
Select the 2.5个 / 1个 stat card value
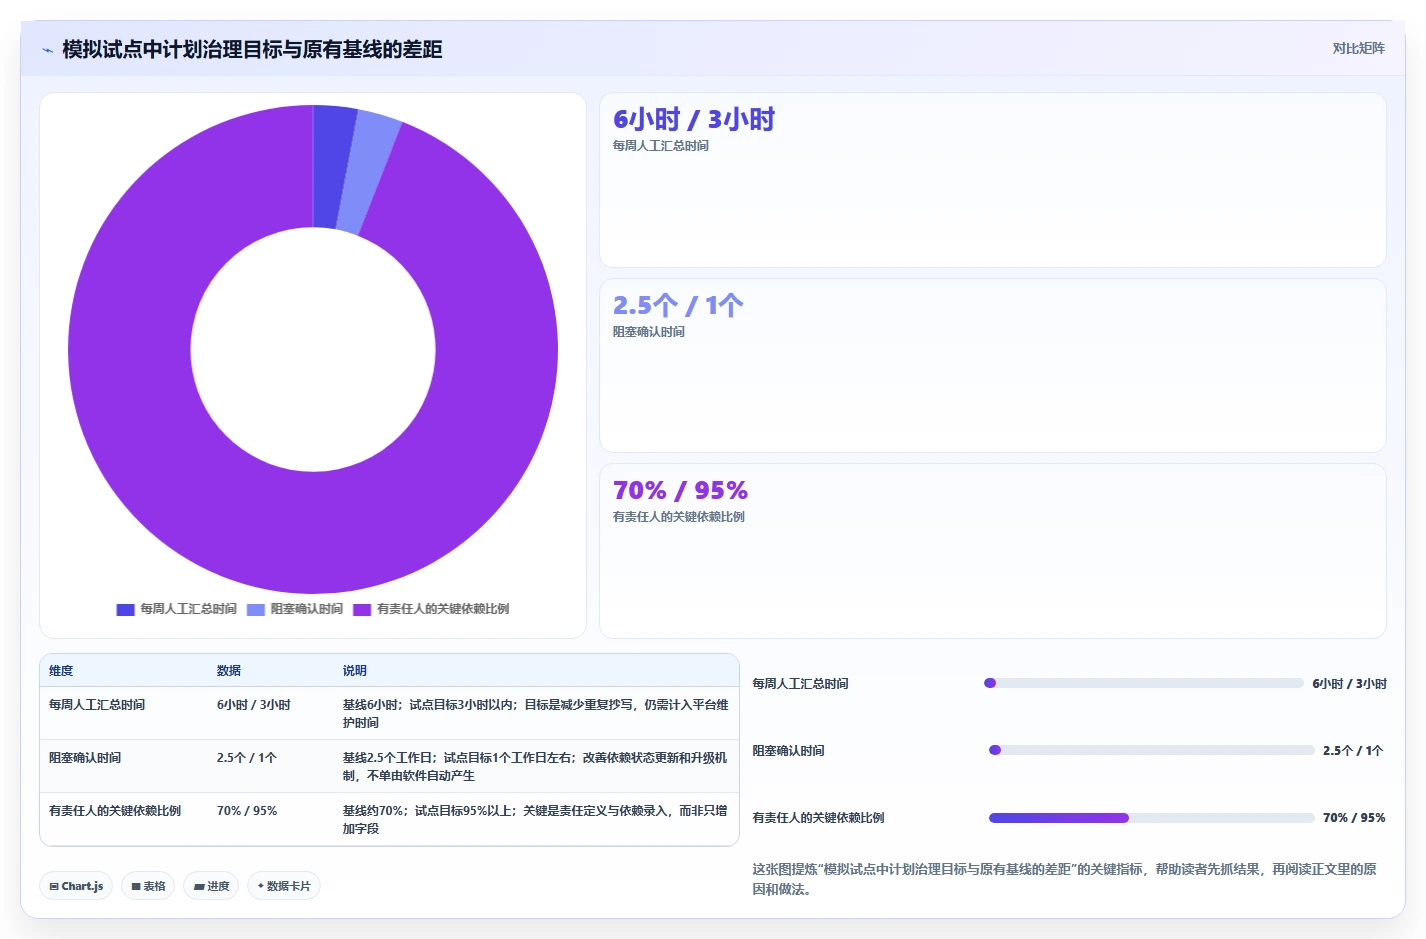(x=678, y=305)
